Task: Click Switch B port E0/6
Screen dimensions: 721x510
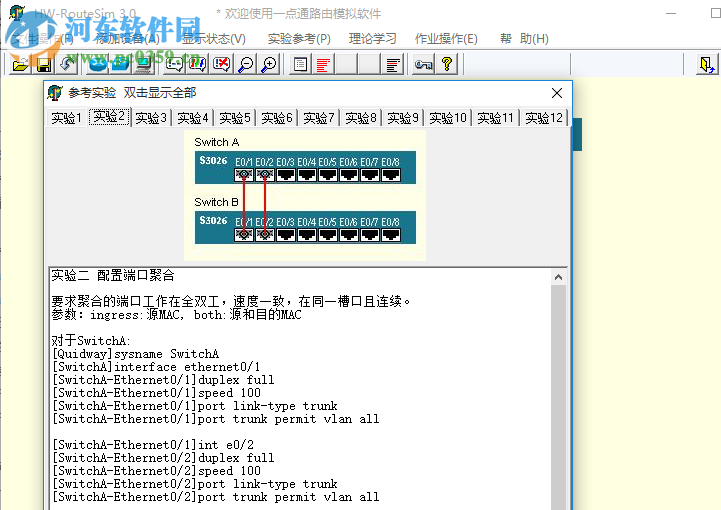Action: pos(349,235)
